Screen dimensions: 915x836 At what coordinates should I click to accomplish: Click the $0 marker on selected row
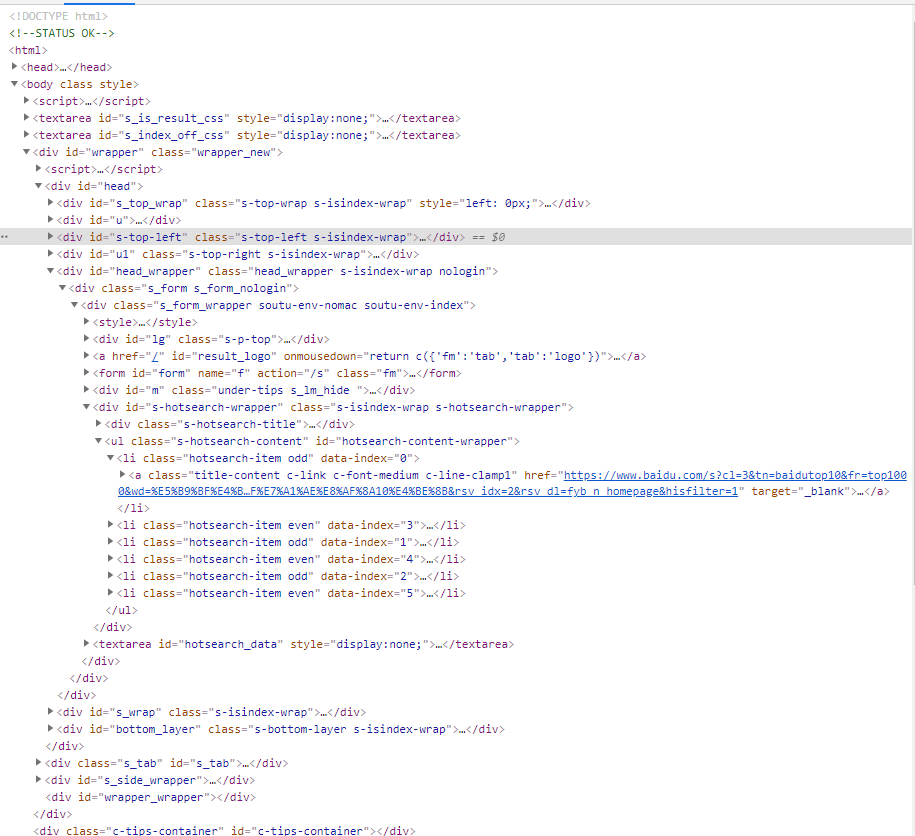pos(498,237)
